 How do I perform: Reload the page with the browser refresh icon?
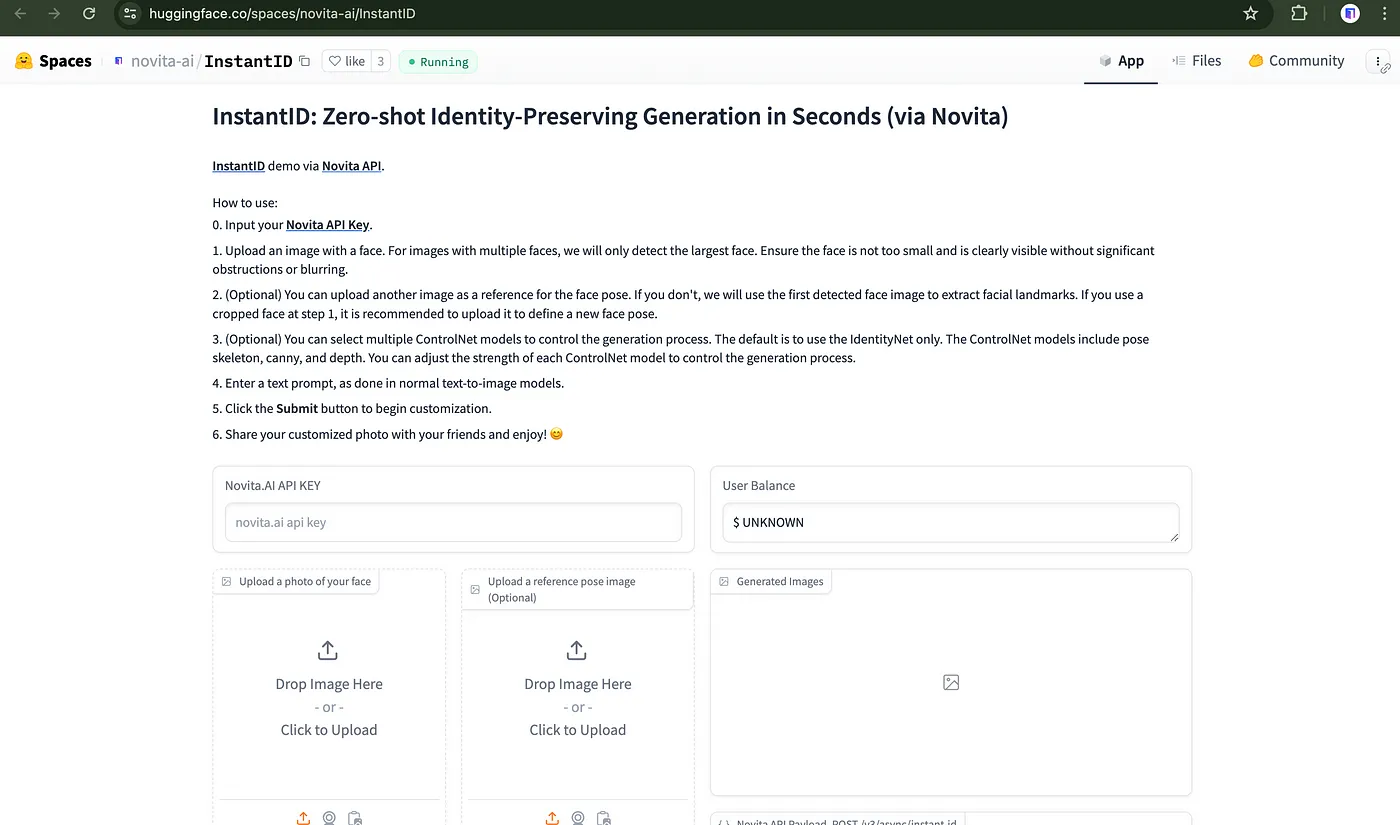(89, 14)
